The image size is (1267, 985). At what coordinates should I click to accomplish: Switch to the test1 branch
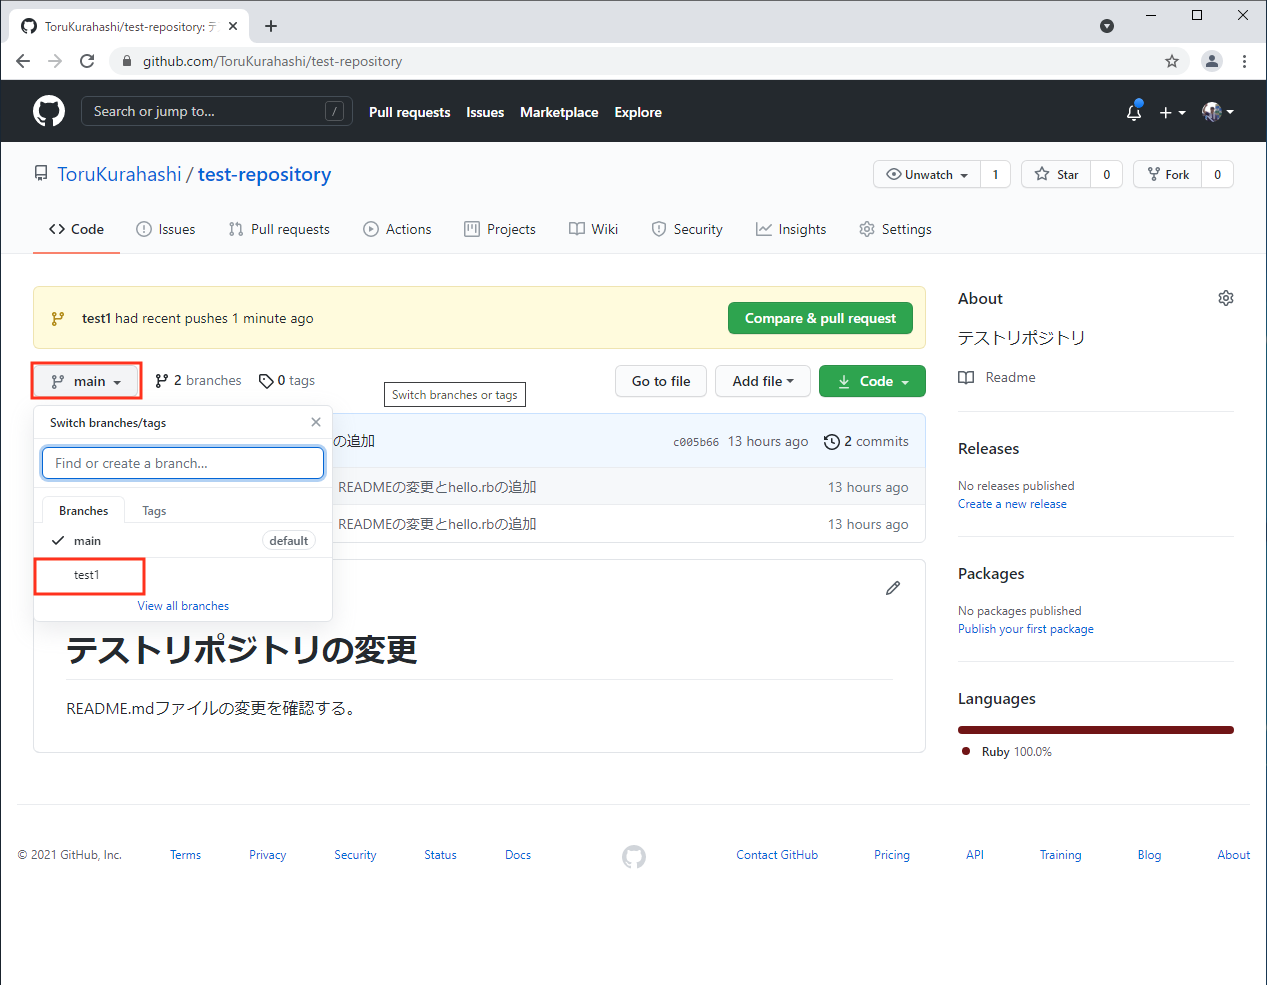click(183, 575)
